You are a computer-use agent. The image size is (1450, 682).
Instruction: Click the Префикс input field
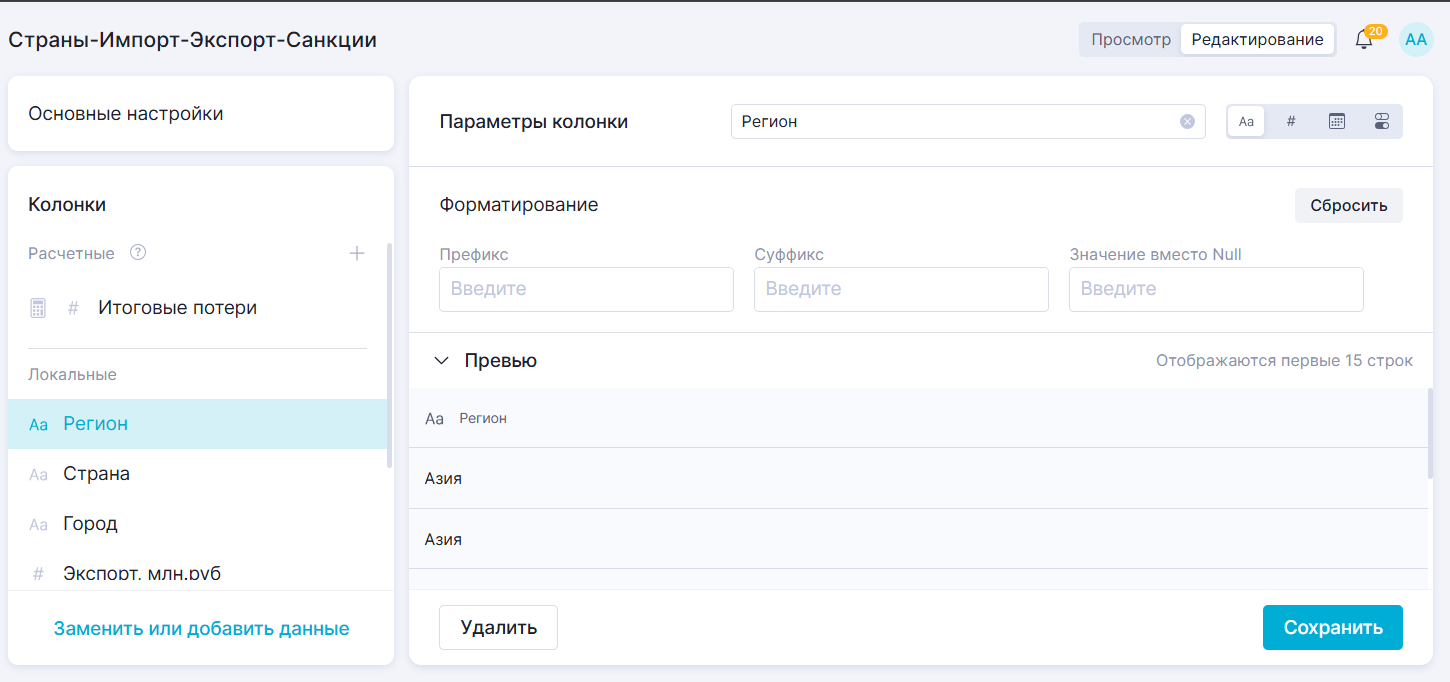pyautogui.click(x=586, y=289)
